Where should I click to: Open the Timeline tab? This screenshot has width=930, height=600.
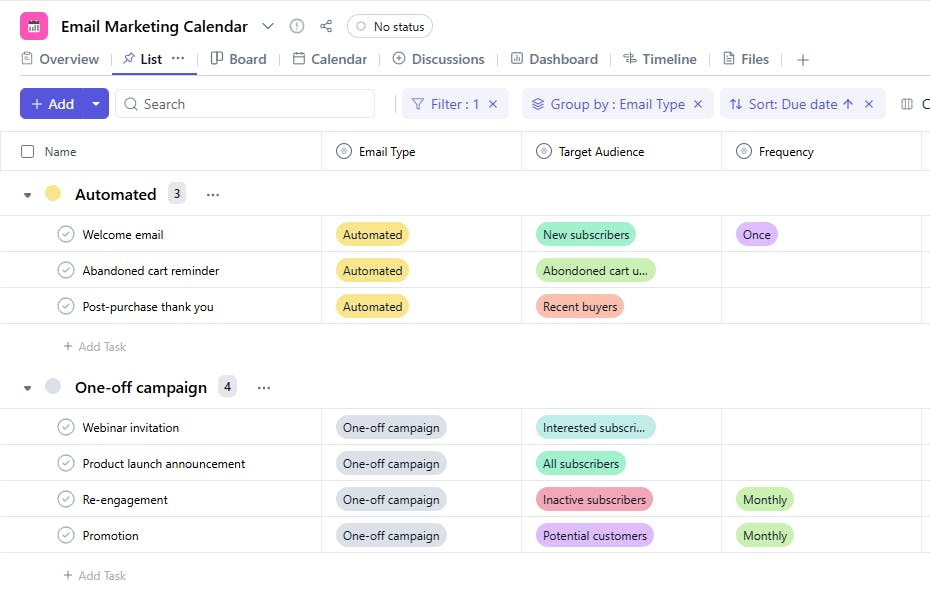659,59
